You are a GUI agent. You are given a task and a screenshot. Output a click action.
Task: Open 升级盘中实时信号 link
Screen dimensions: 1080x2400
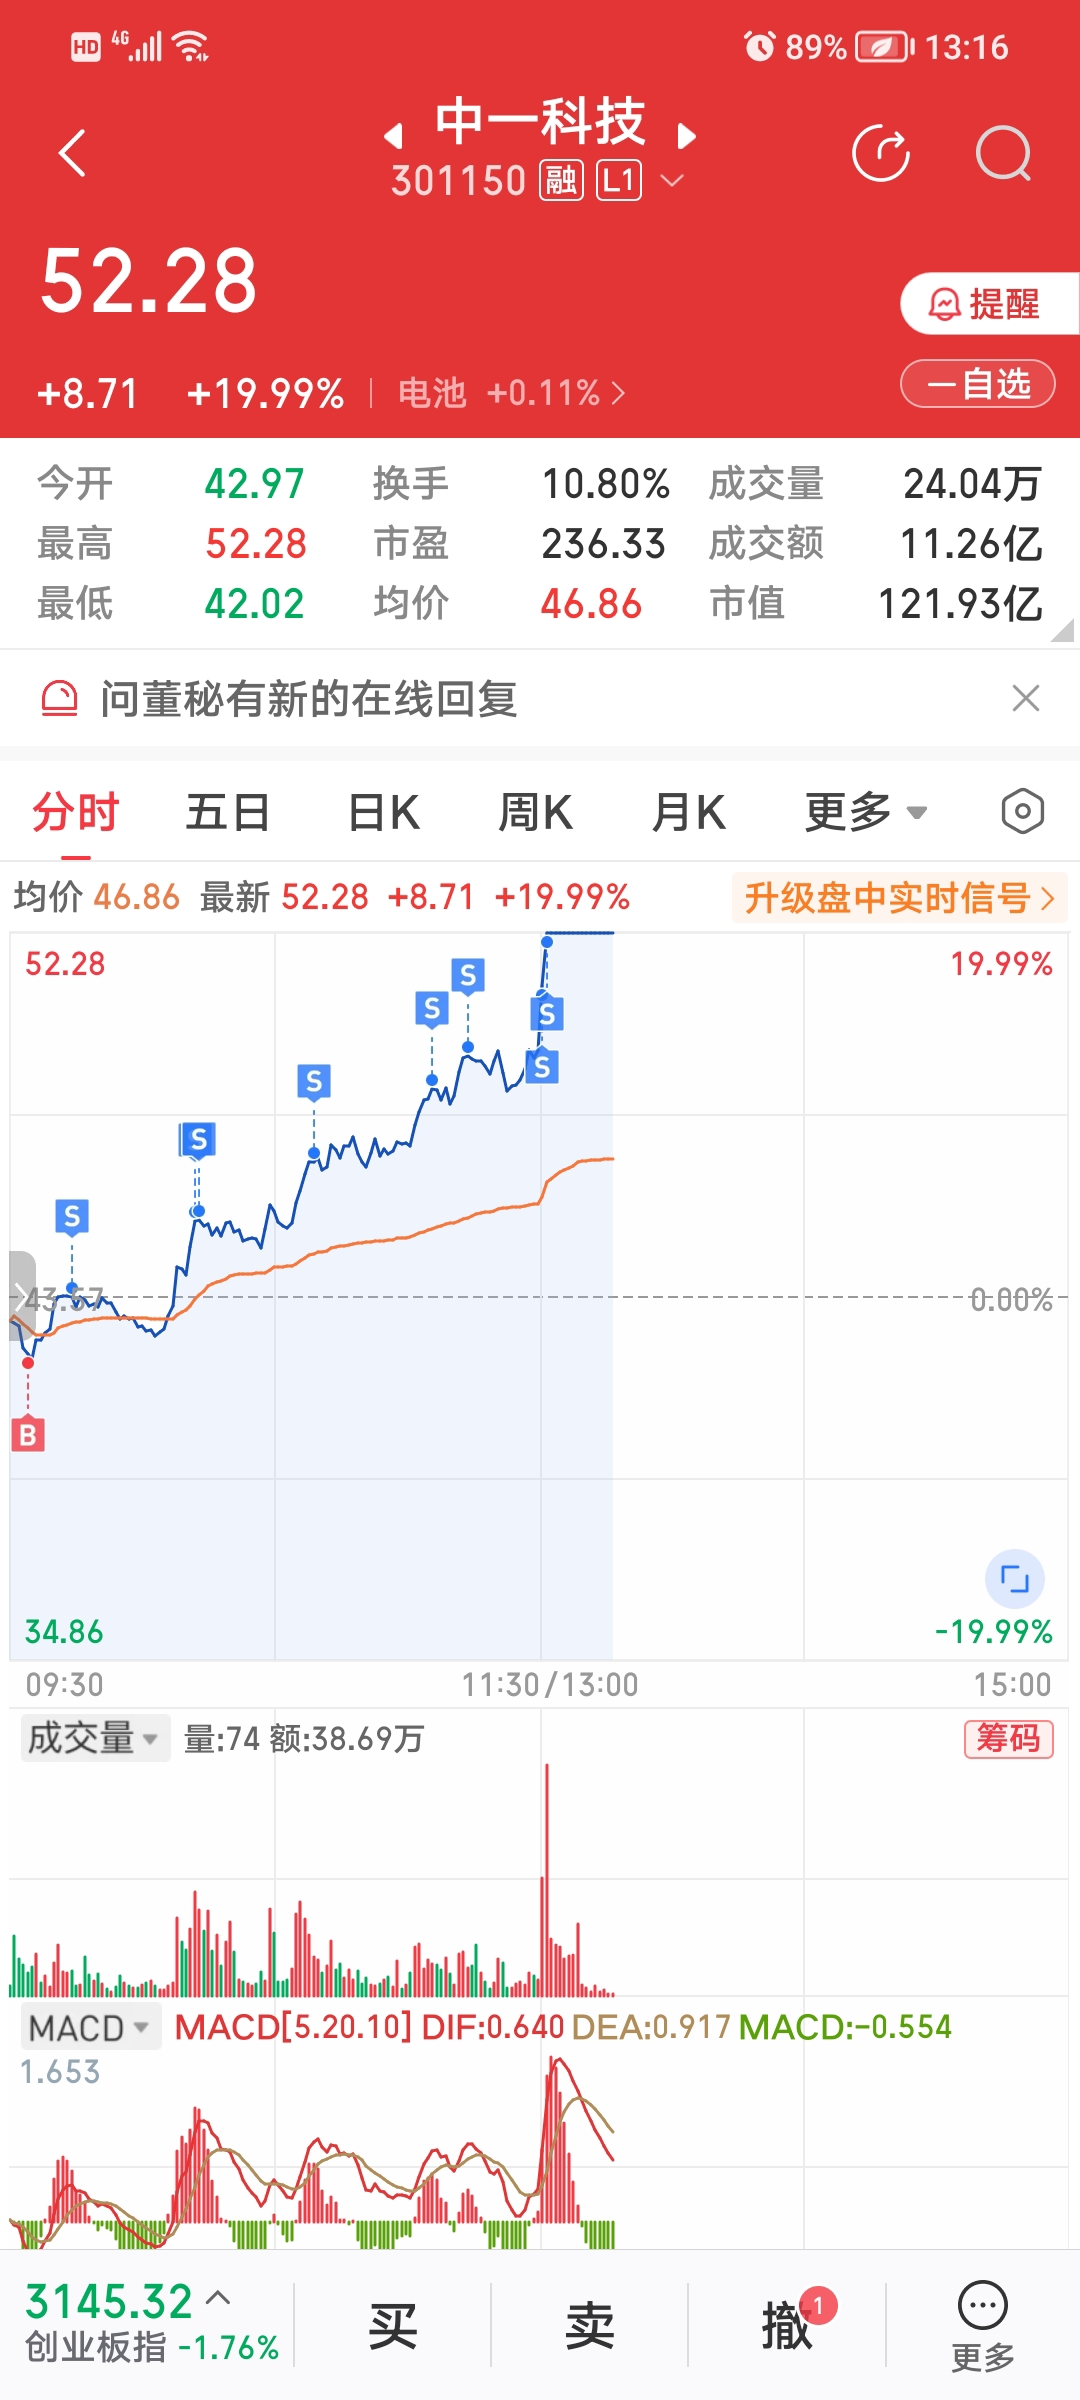pos(899,897)
